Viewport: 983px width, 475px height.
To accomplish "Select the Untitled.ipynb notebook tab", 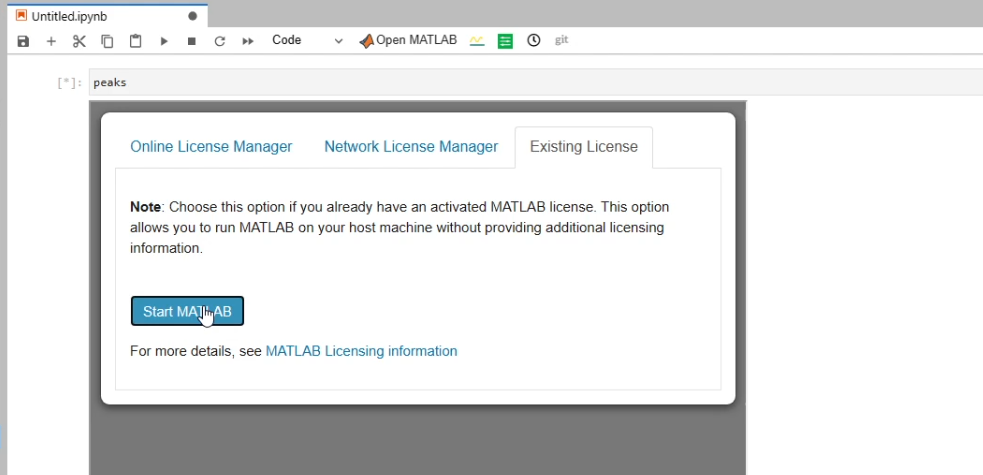I will tap(107, 16).
